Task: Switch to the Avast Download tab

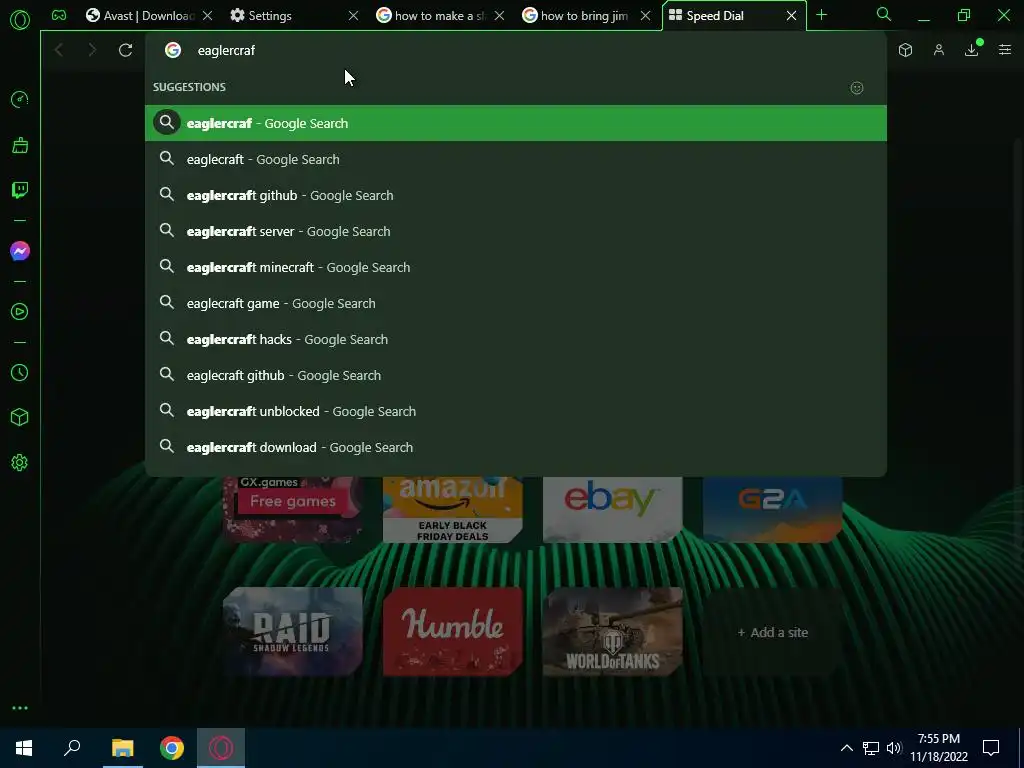Action: [140, 16]
